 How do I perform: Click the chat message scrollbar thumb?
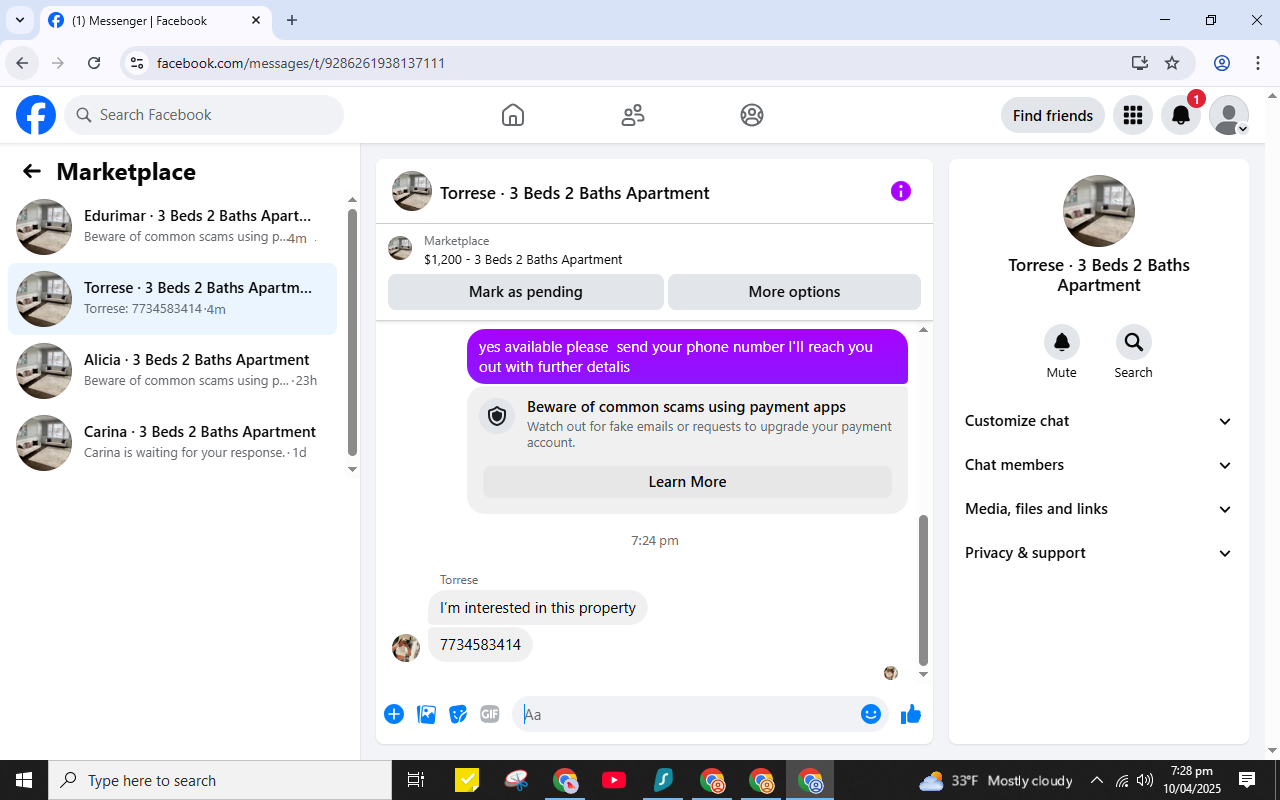[923, 590]
